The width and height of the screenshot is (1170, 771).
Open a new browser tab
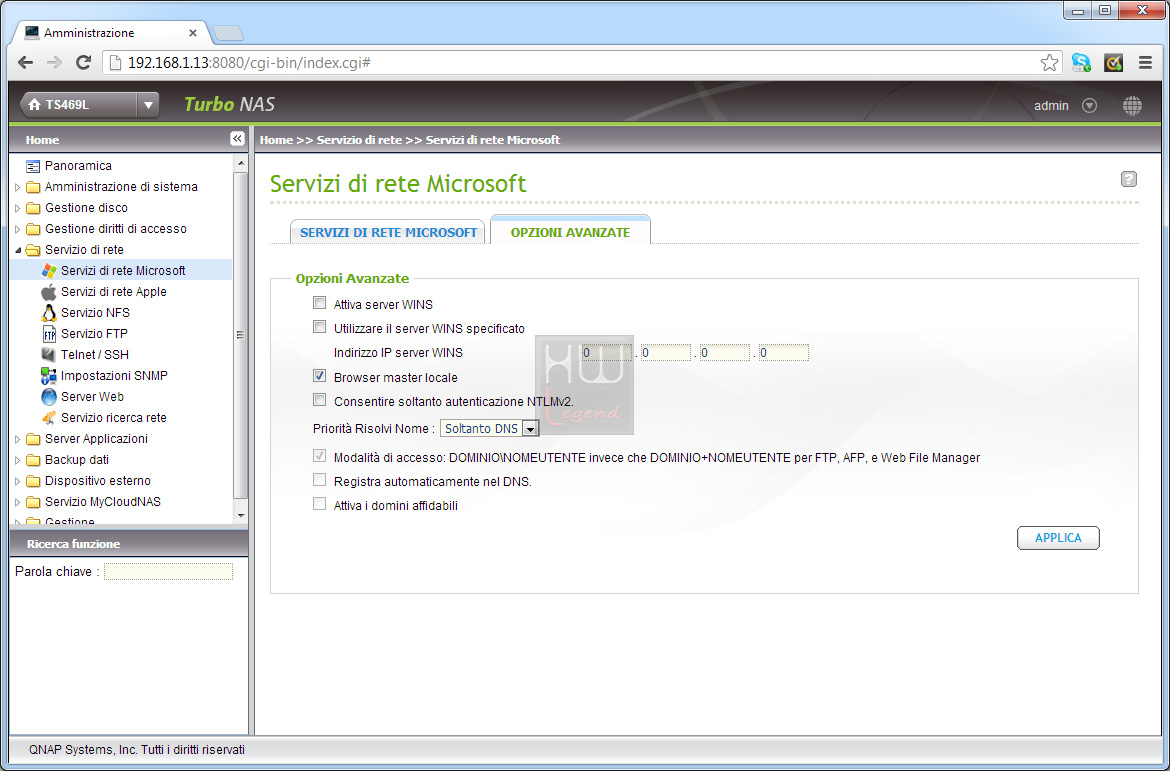(227, 33)
